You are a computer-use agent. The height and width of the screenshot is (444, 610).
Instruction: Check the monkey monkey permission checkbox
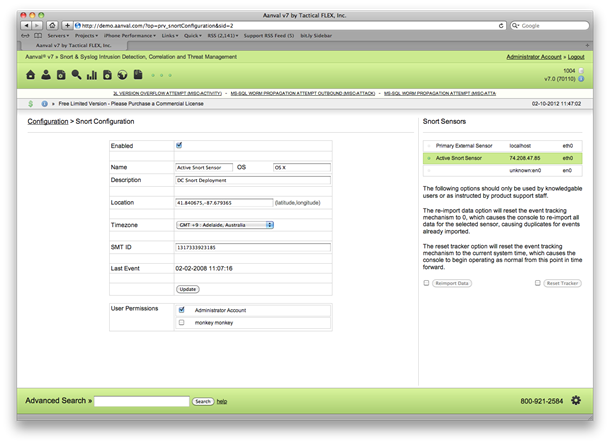[181, 323]
